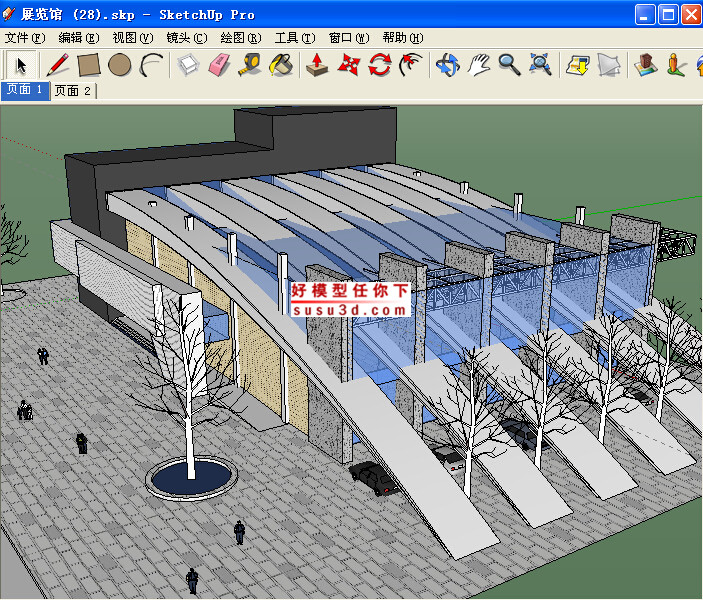Select the arrow Select tool
Screen dimensions: 703x600
(x=21, y=65)
